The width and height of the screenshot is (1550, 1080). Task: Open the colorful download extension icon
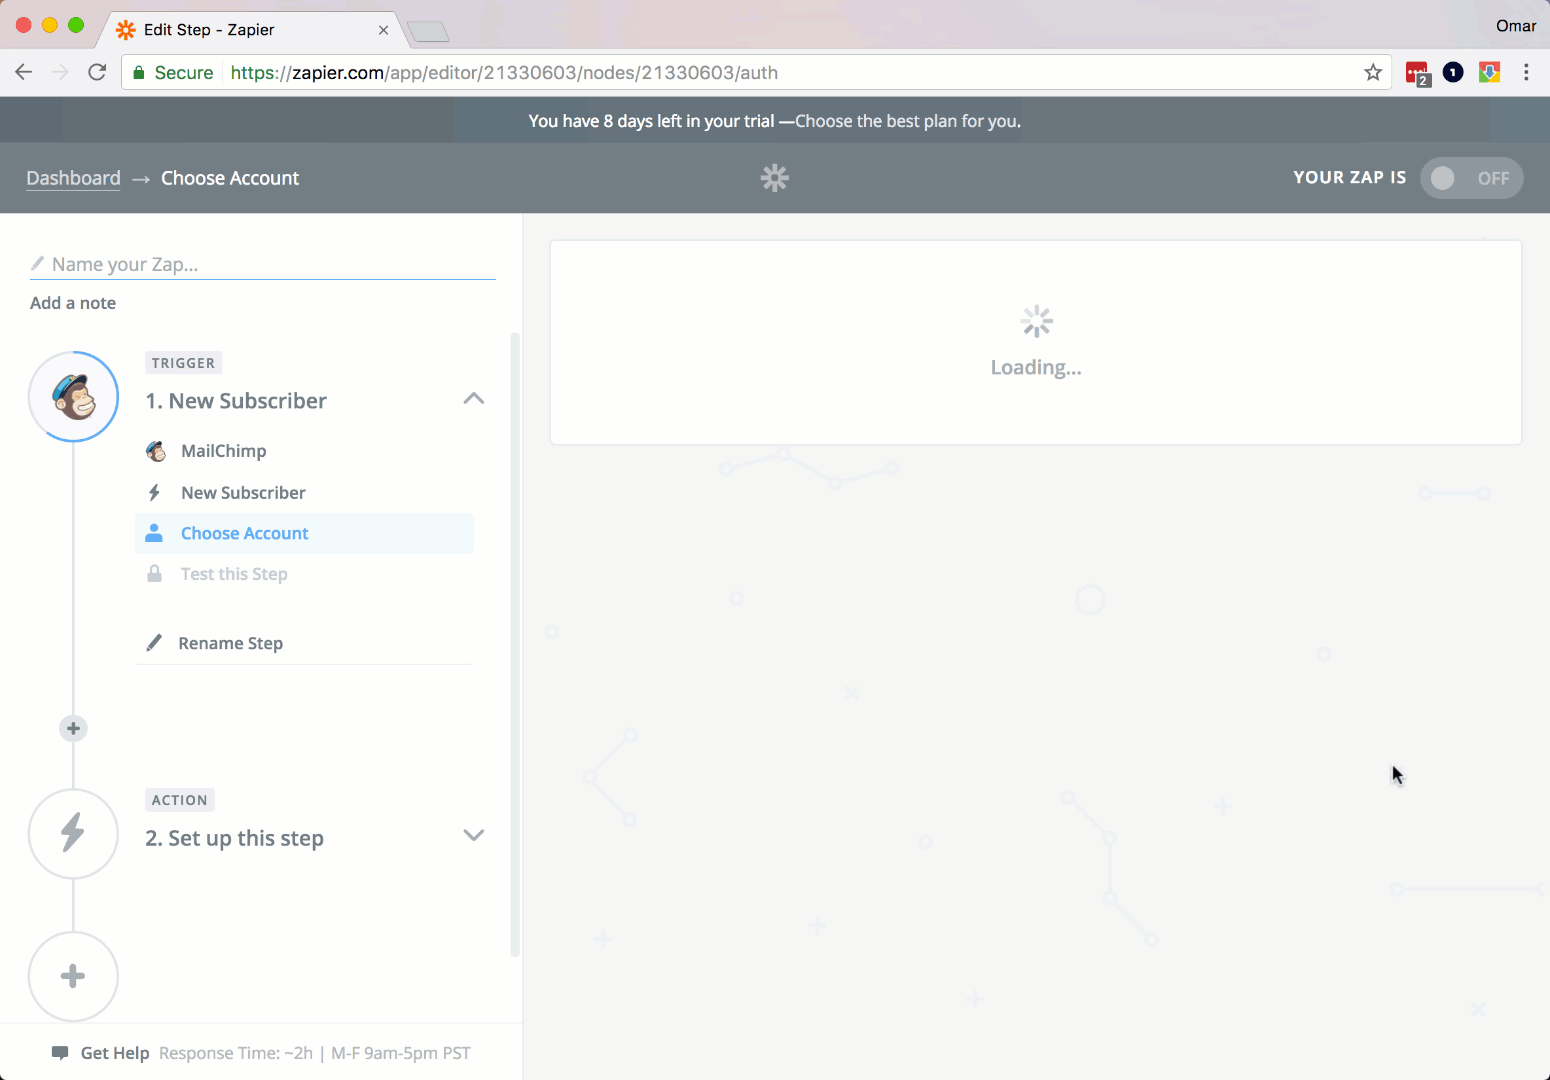coord(1489,72)
